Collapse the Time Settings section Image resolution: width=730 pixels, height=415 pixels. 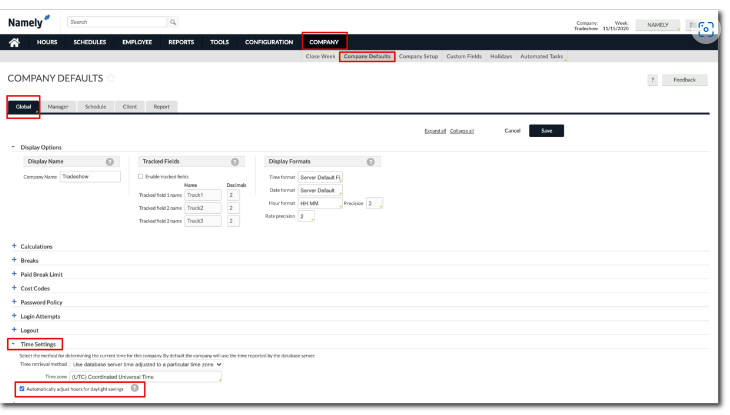(x=14, y=344)
